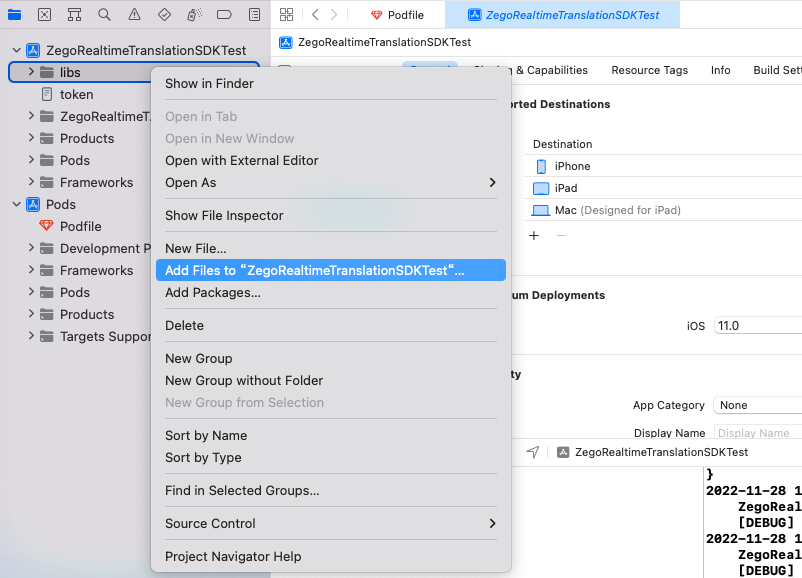Choose Sort by Name
This screenshot has height=578, width=802.
pyautogui.click(x=330, y=435)
